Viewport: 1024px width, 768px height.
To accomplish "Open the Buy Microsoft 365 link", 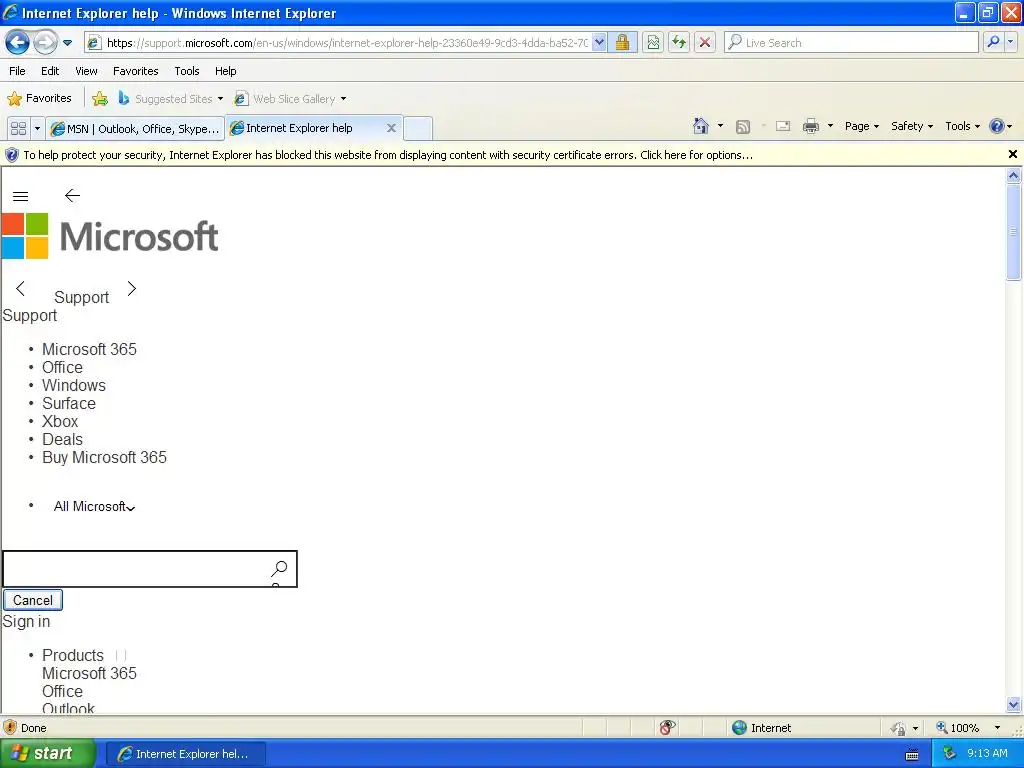I will [x=104, y=457].
